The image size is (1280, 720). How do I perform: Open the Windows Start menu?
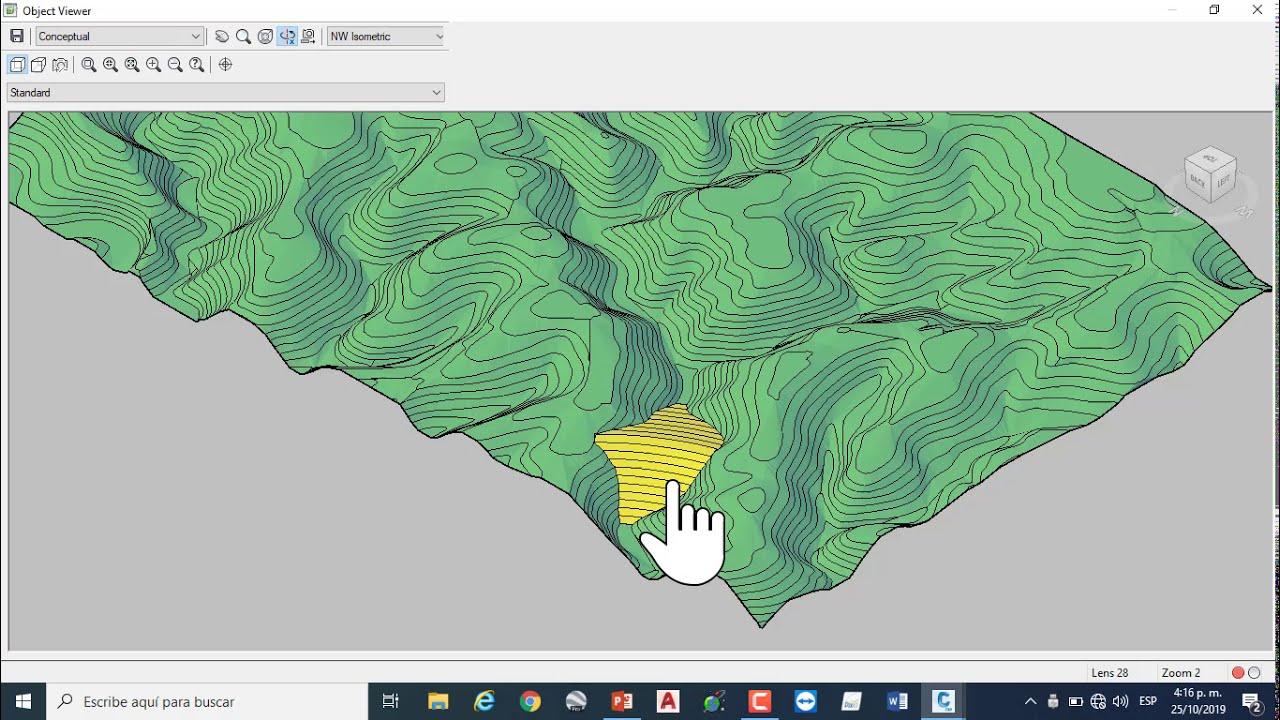(23, 702)
